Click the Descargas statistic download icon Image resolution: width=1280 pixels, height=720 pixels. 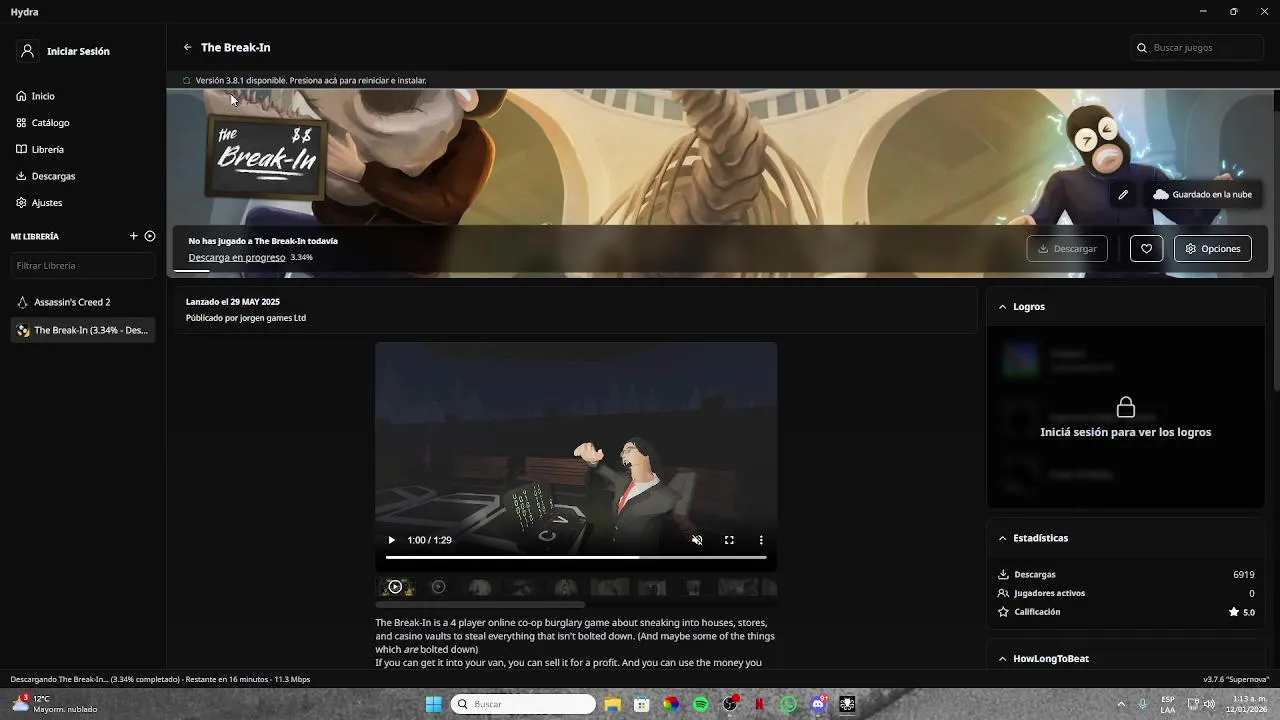pos(1003,575)
